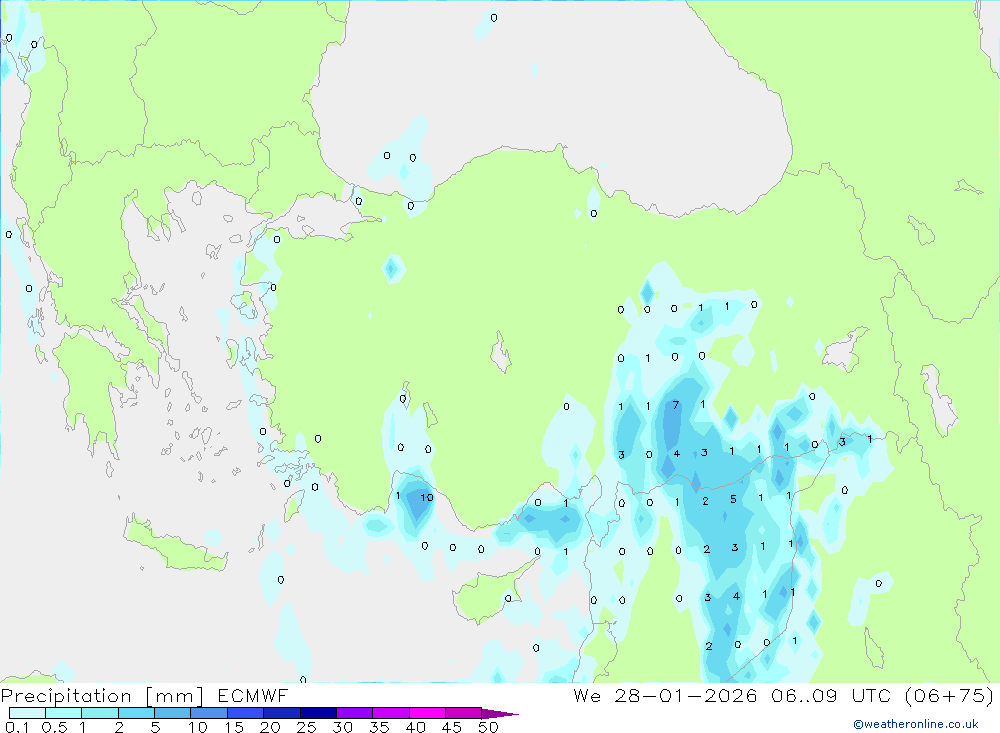Click the 'Precipitation' title word
Screen dimensions: 1000x733
click(66, 695)
